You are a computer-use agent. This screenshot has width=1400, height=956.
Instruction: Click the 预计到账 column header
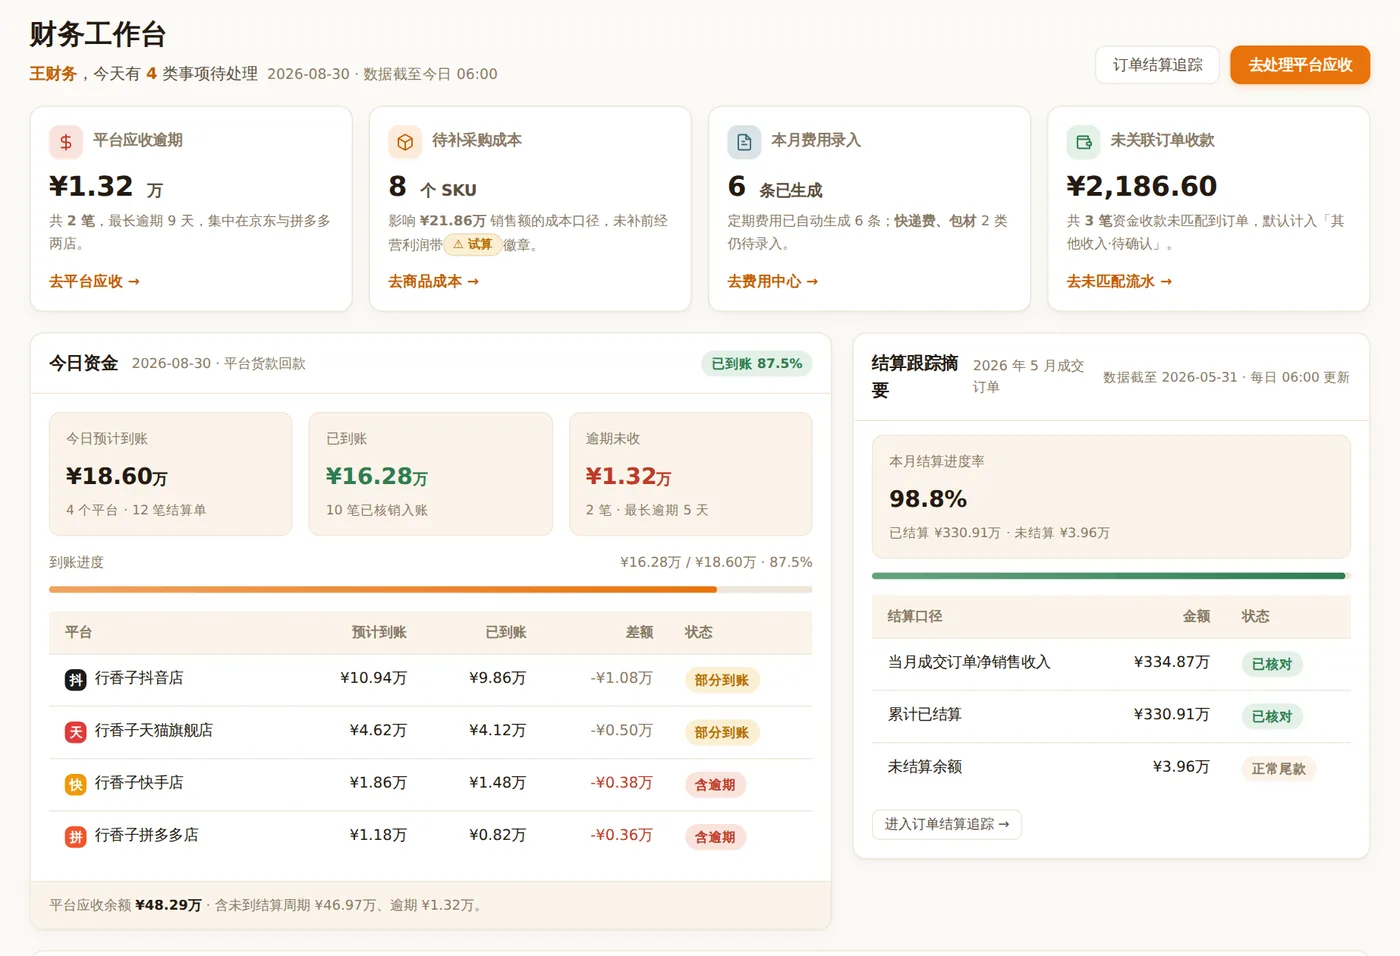[x=379, y=632]
